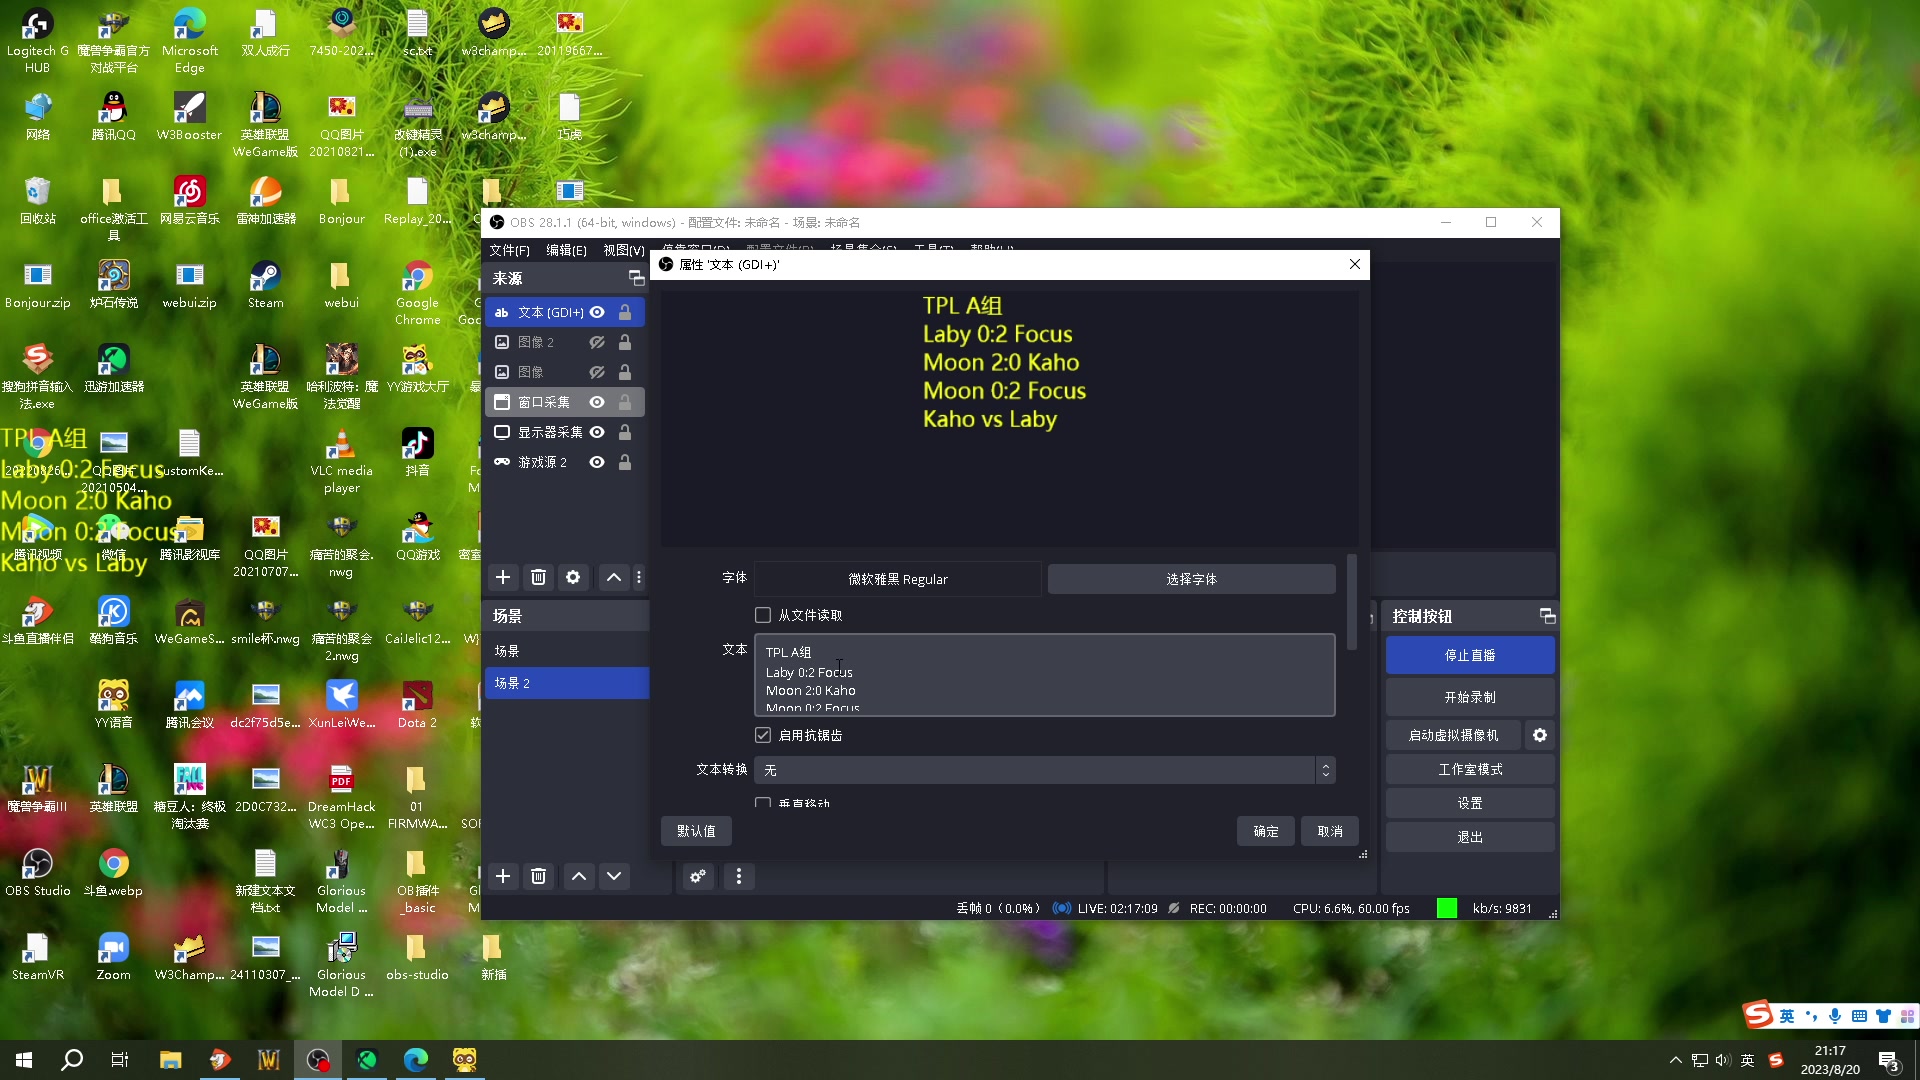Click 停止直播 button
Viewport: 1920px width, 1080px height.
coord(1469,655)
